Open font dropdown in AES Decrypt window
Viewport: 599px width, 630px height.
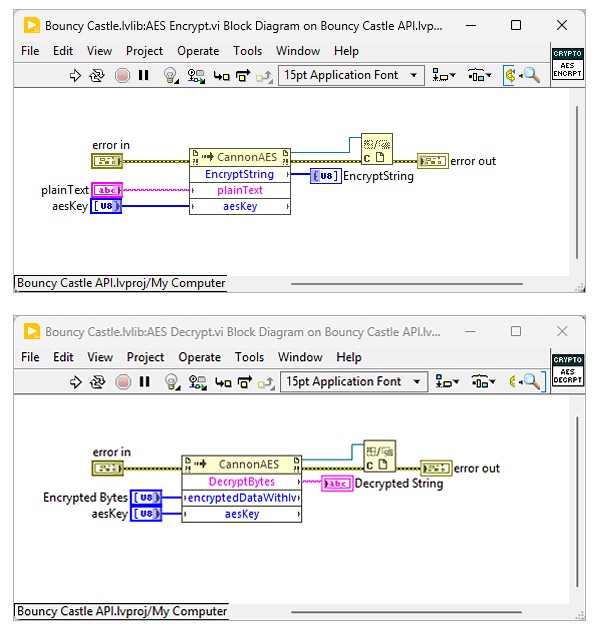[x=354, y=382]
